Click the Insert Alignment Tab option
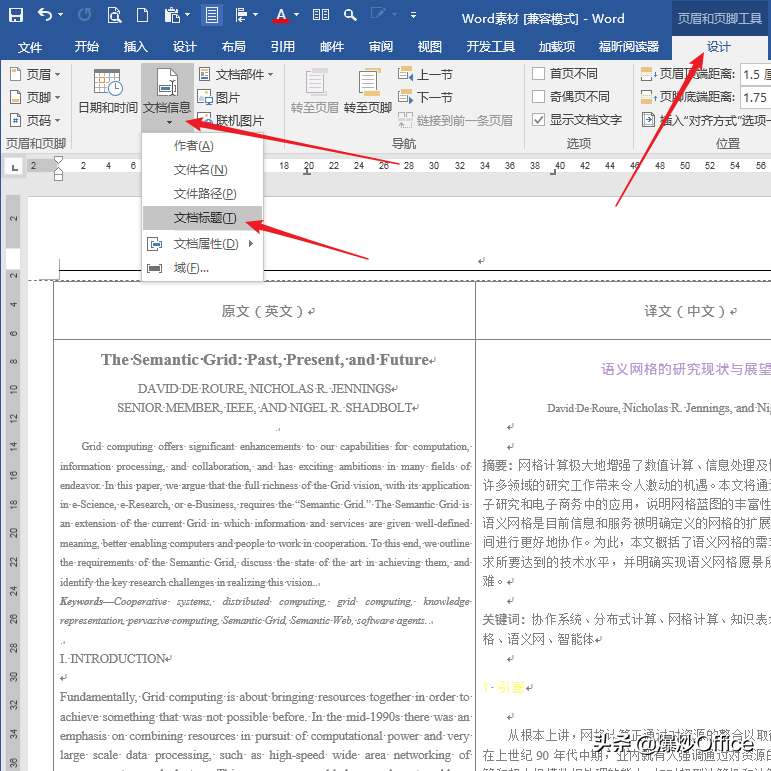The image size is (771, 771). 706,120
